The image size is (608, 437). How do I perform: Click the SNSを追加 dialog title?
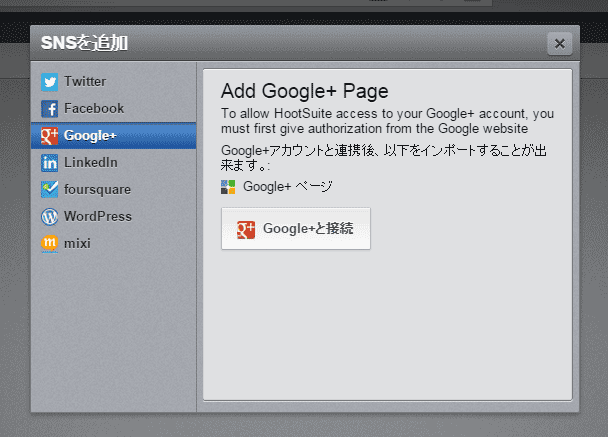click(x=84, y=43)
